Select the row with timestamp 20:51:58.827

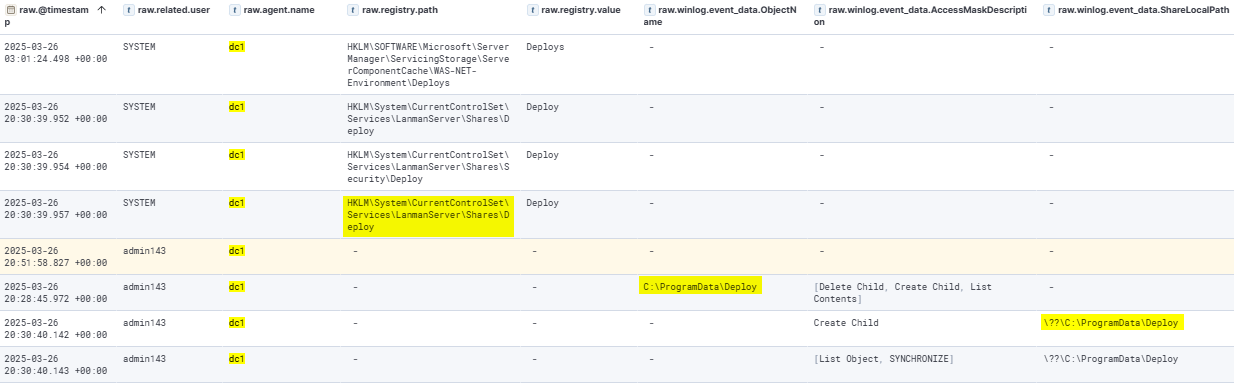617,256
